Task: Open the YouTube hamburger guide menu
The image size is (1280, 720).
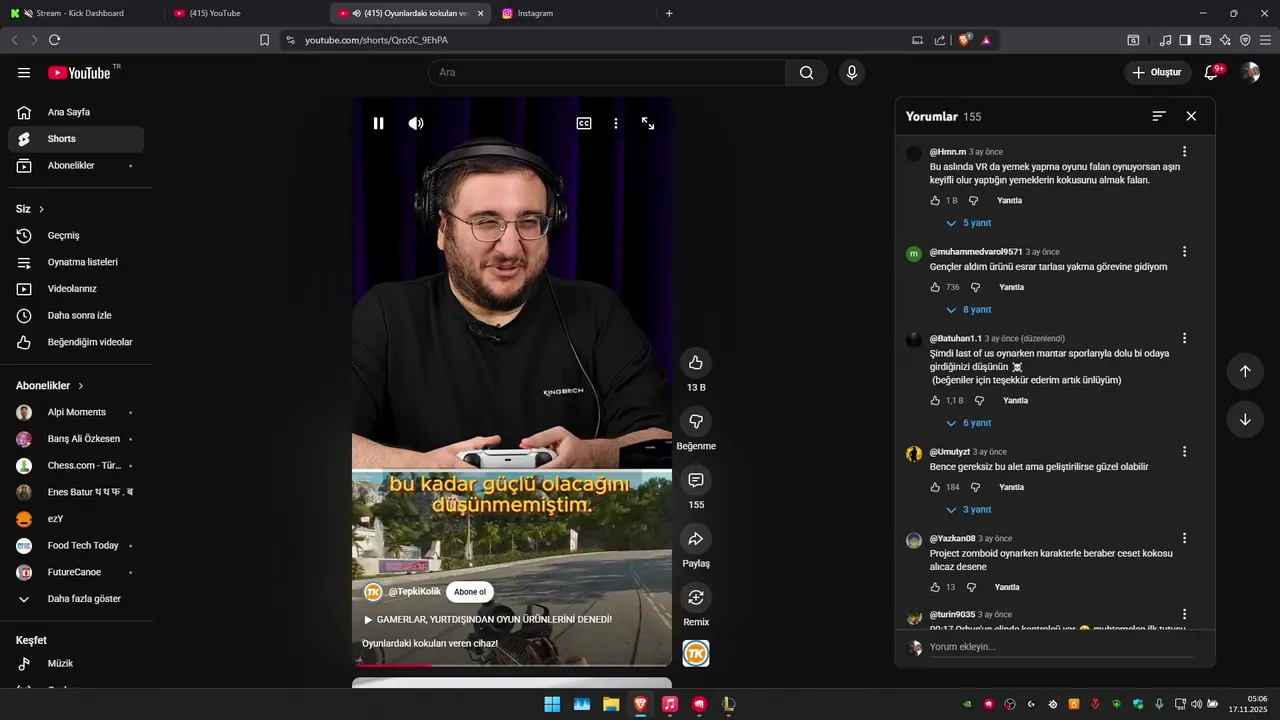Action: click(24, 72)
